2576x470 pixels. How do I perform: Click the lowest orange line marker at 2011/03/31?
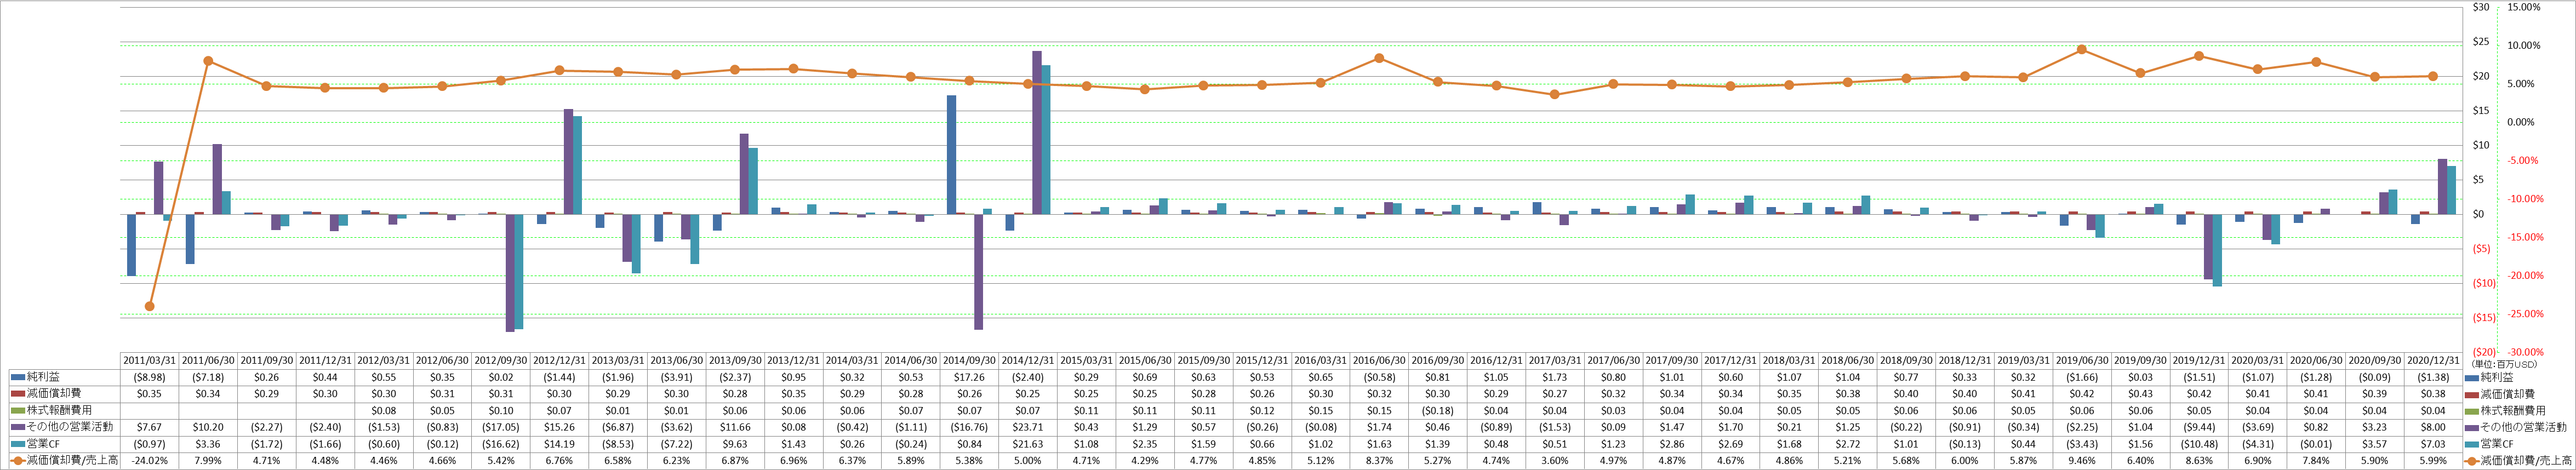point(149,306)
